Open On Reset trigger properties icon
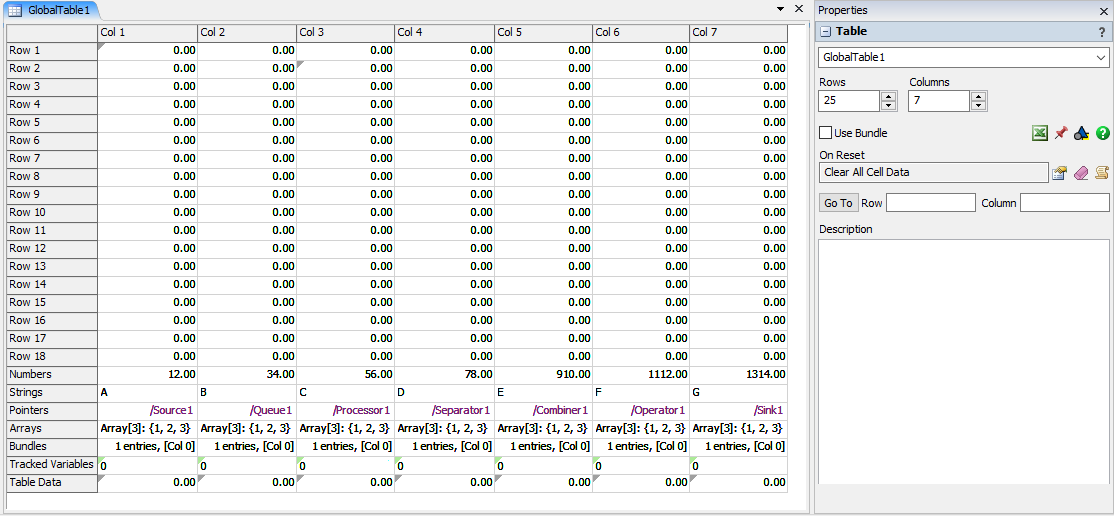The width and height of the screenshot is (1114, 516). click(x=1059, y=173)
